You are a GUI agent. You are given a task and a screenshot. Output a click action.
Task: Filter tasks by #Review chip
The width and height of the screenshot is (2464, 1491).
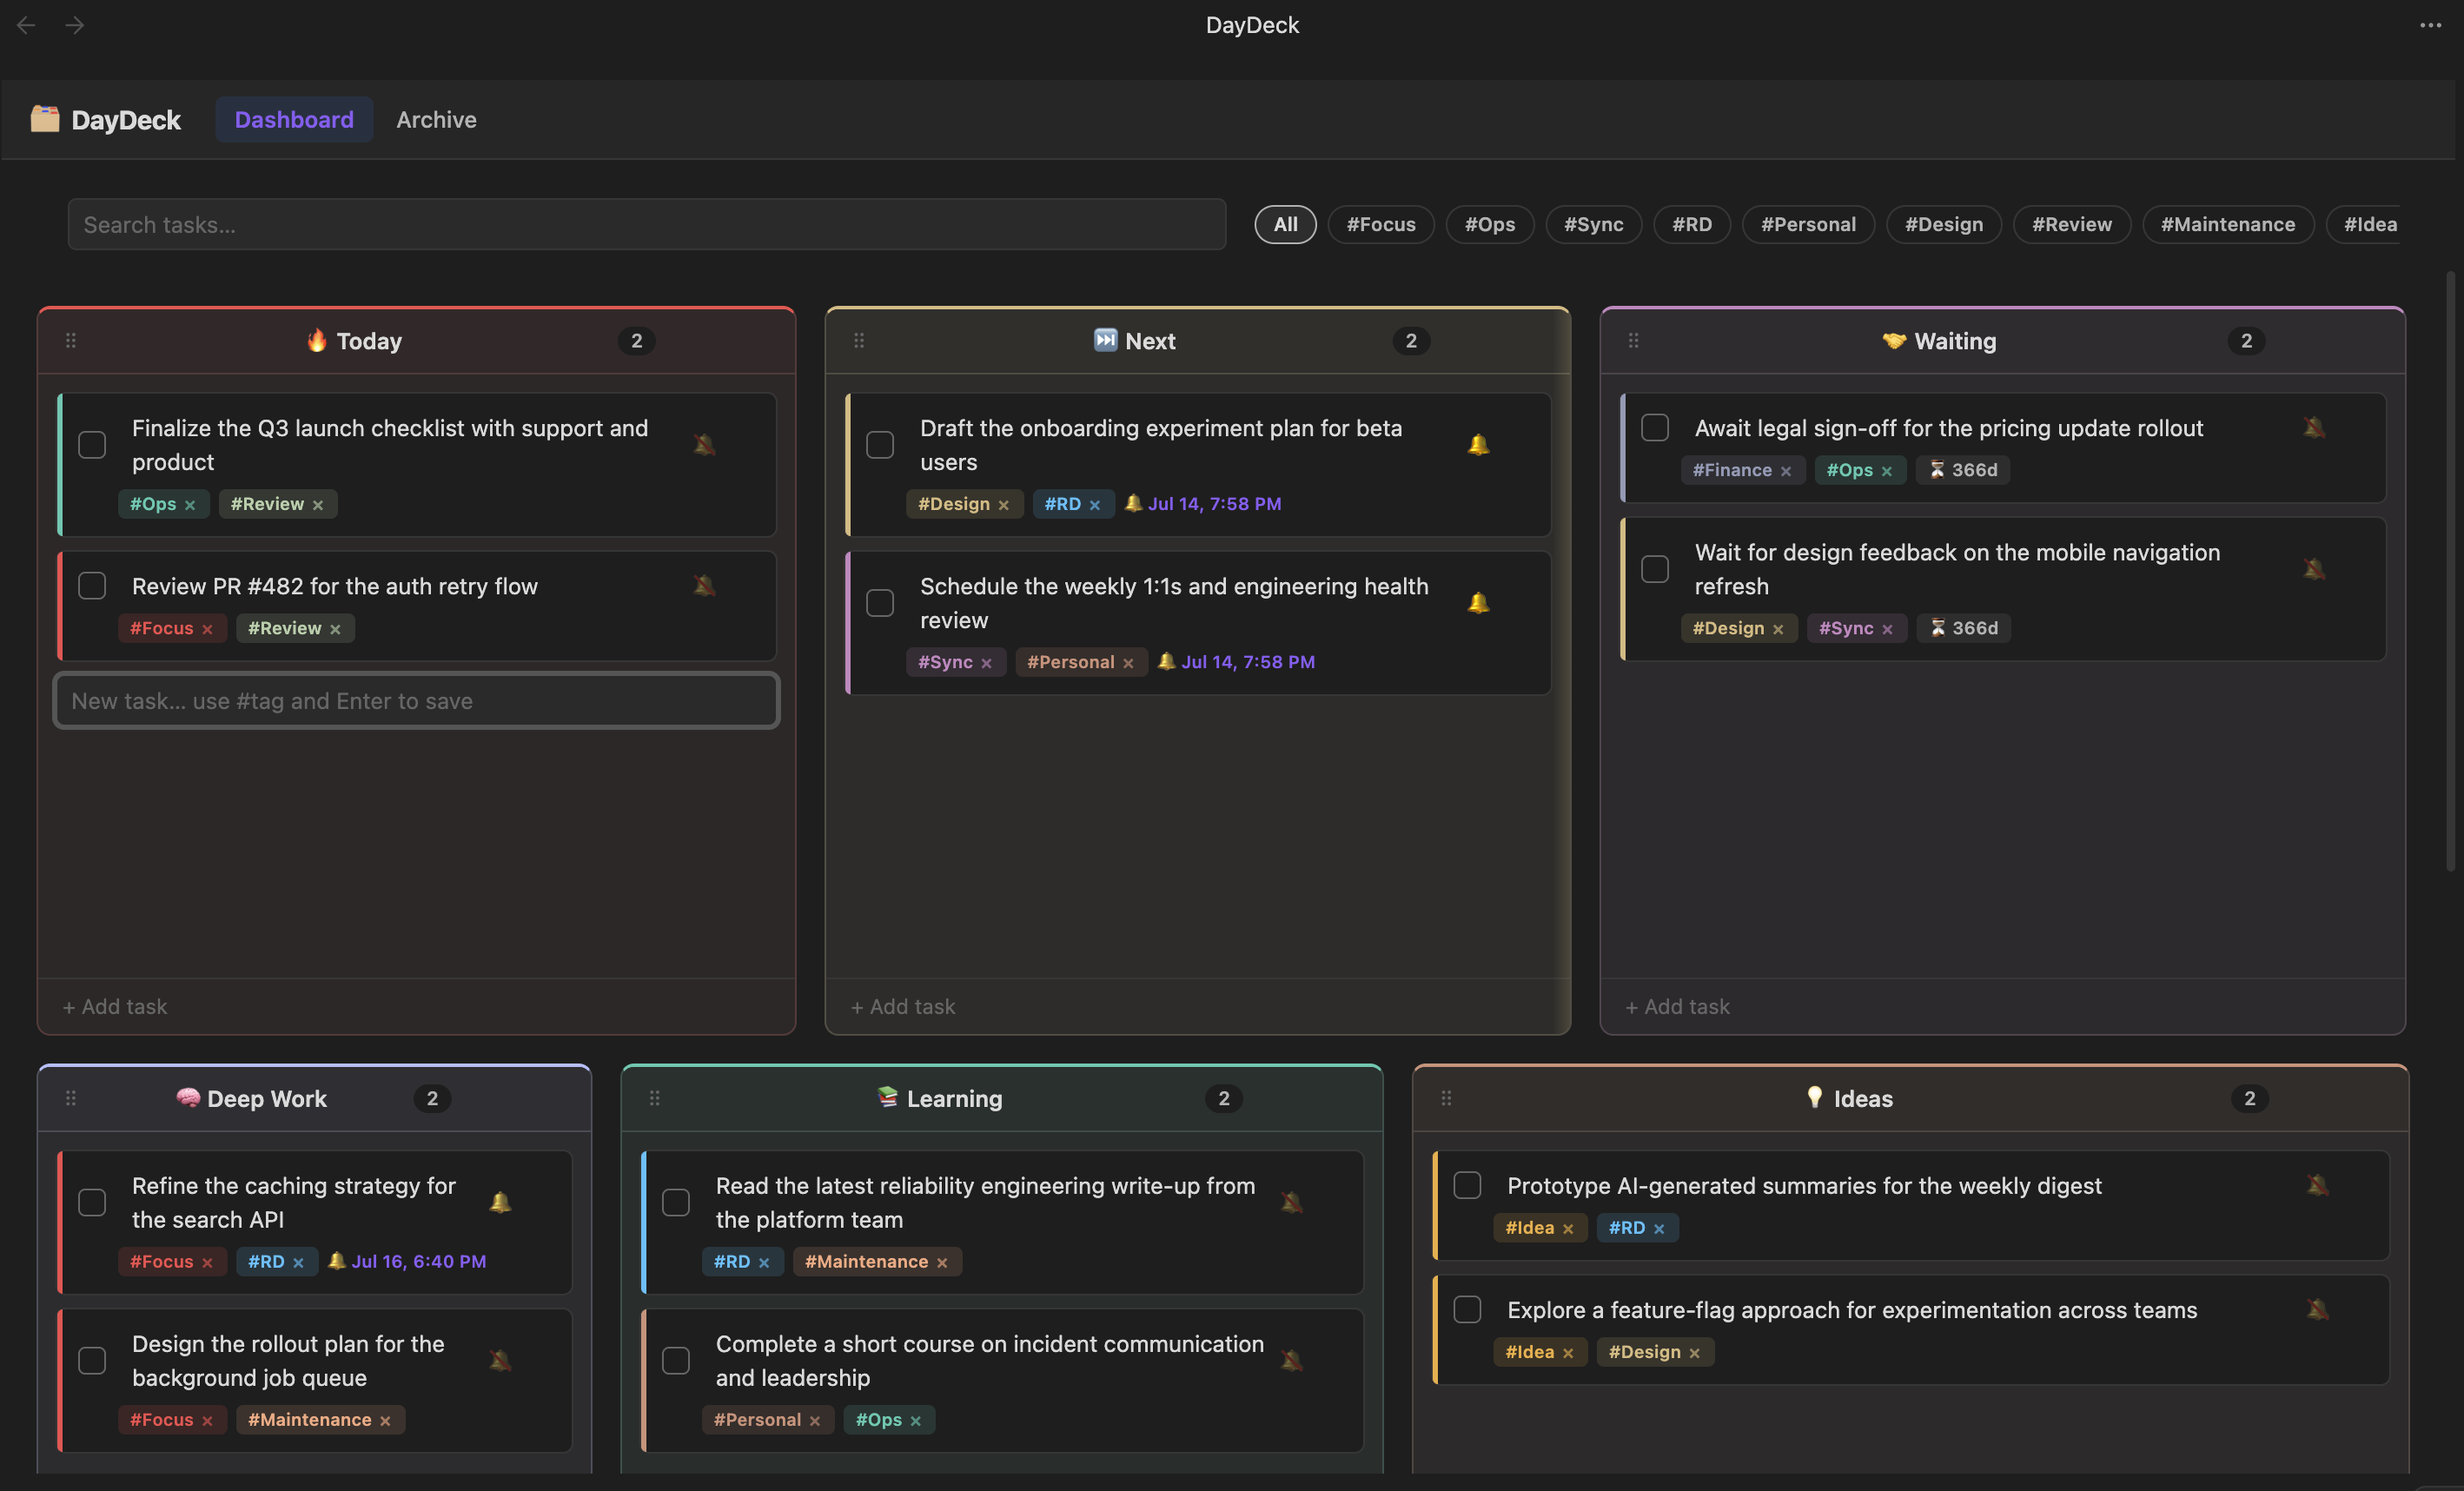point(2072,224)
